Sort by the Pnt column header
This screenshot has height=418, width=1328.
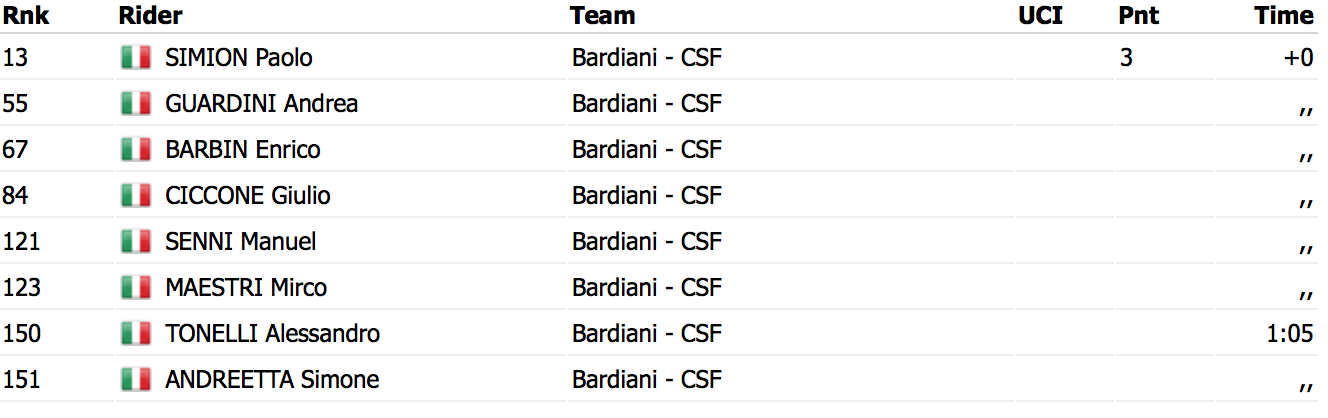click(x=1139, y=16)
